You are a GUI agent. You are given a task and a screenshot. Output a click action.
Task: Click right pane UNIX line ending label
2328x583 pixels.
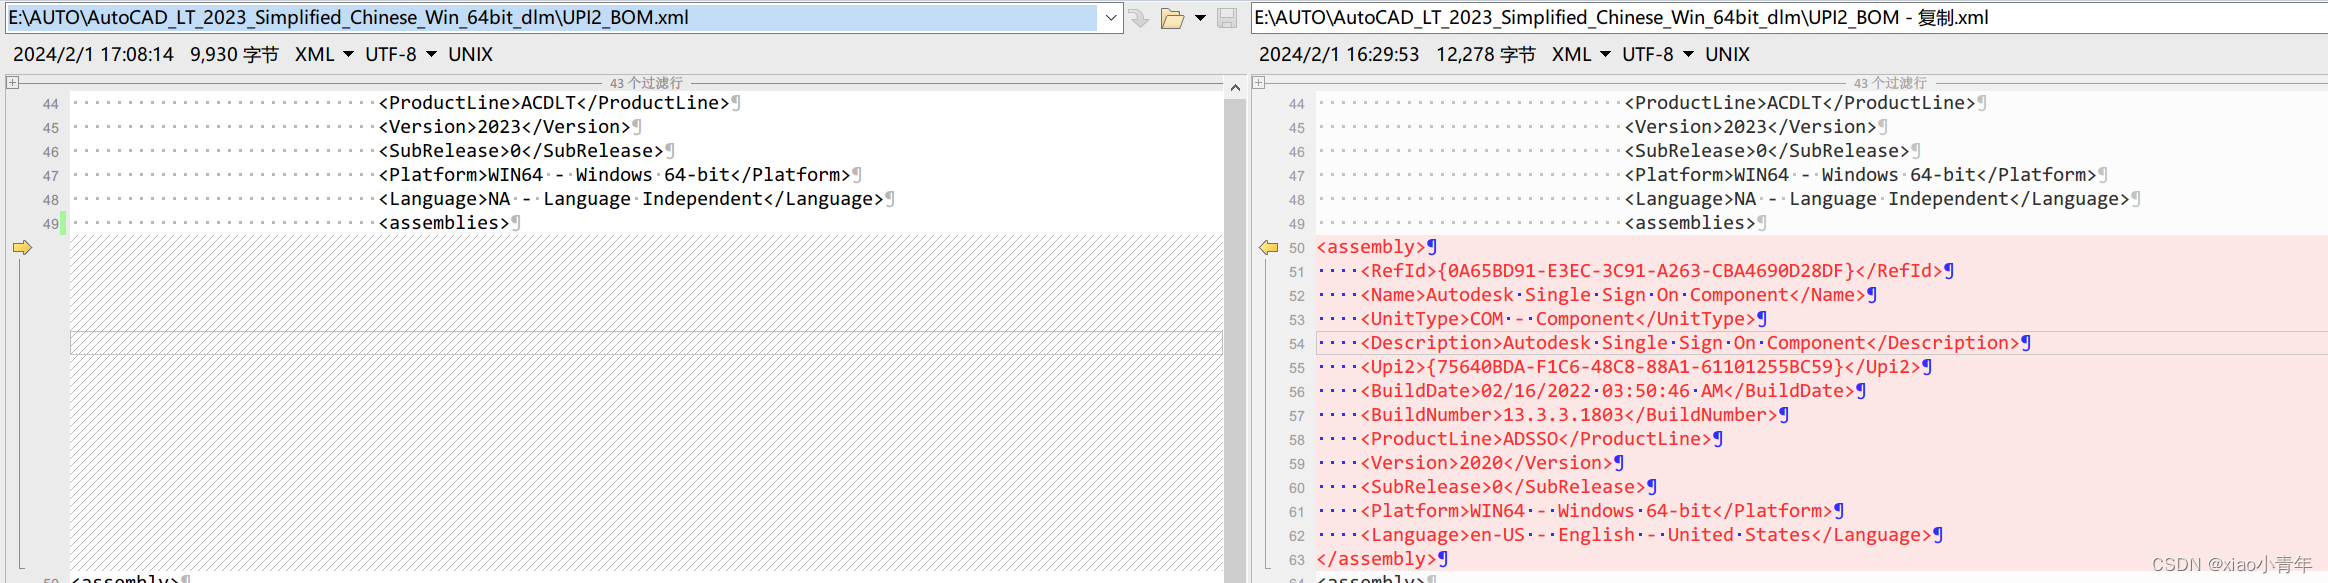(1727, 54)
